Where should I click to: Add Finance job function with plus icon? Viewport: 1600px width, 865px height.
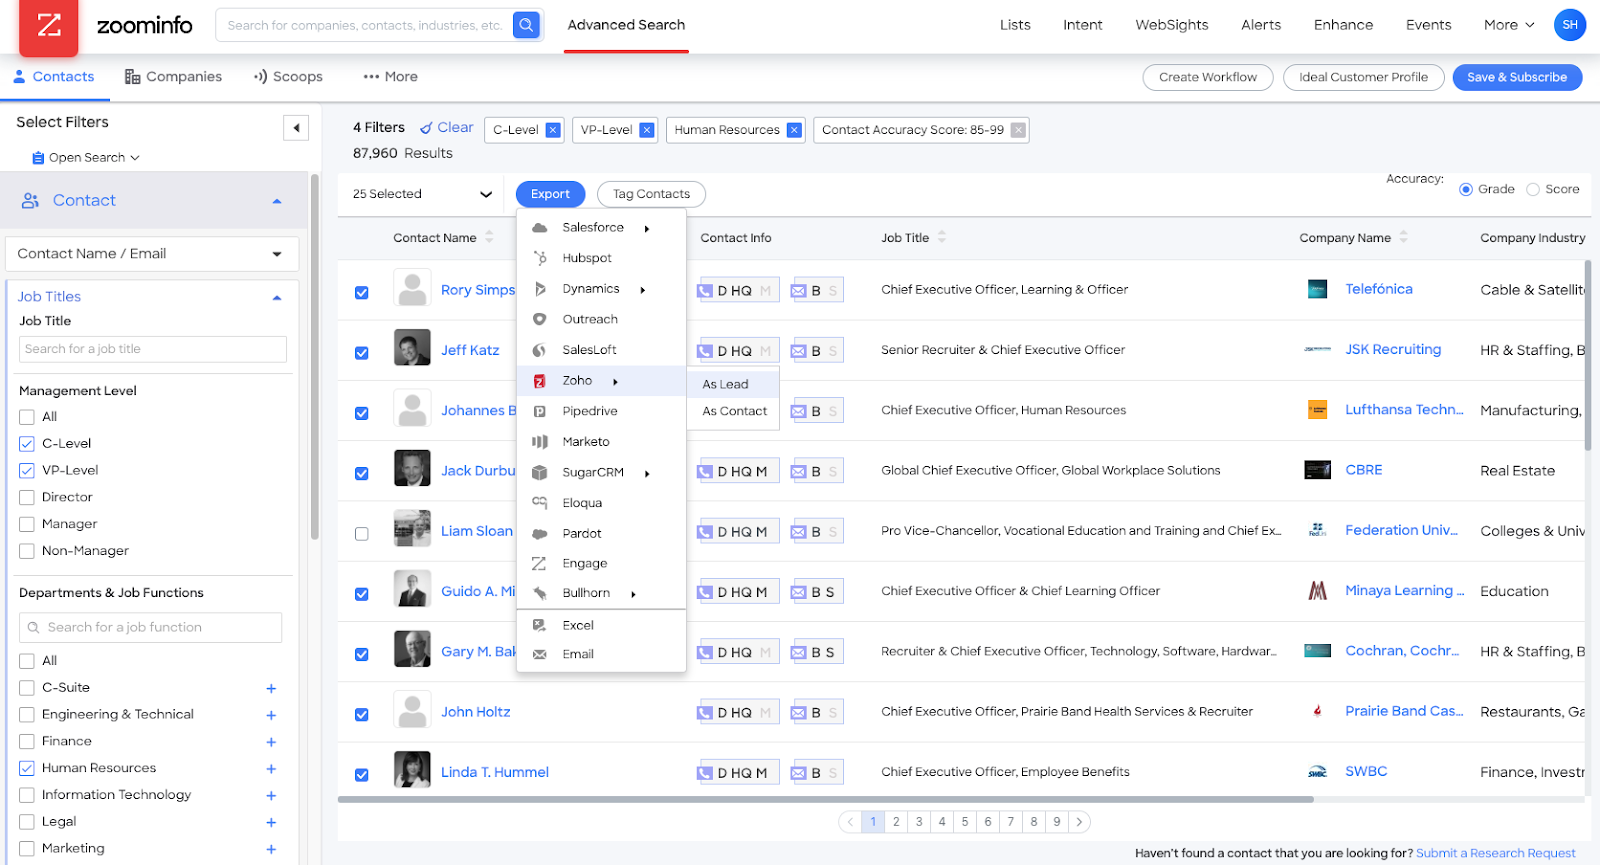tap(271, 742)
